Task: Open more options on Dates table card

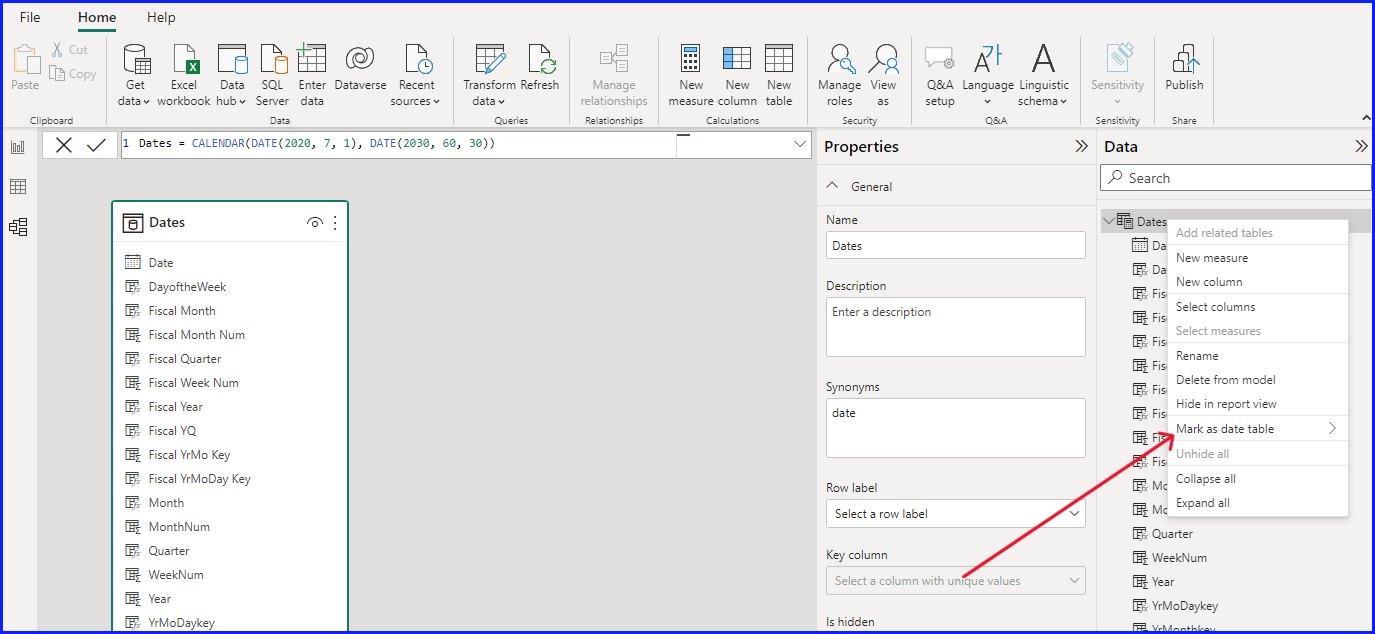Action: (x=335, y=223)
